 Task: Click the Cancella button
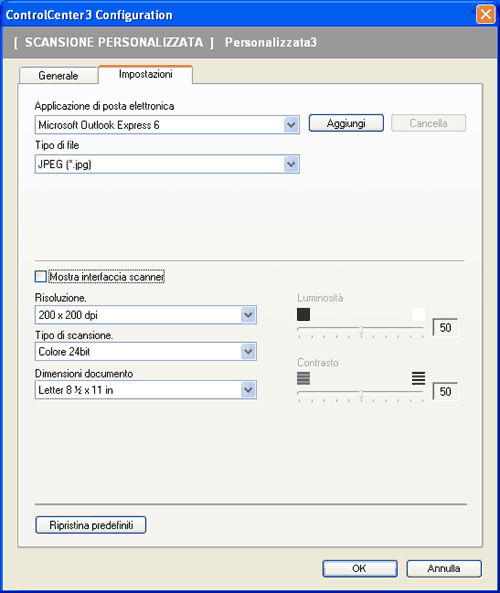pyautogui.click(x=429, y=123)
